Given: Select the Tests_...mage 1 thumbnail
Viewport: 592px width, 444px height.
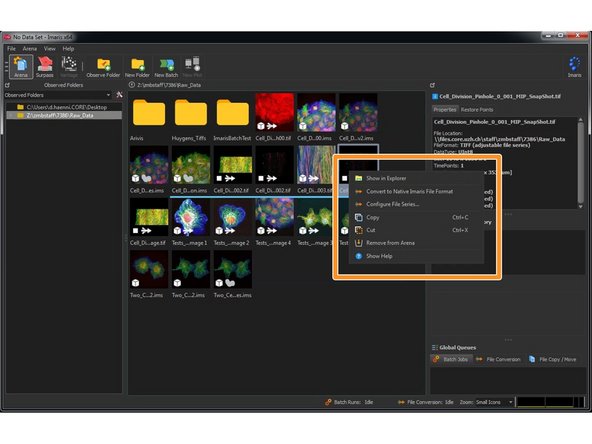Looking at the screenshot, I should tap(191, 217).
